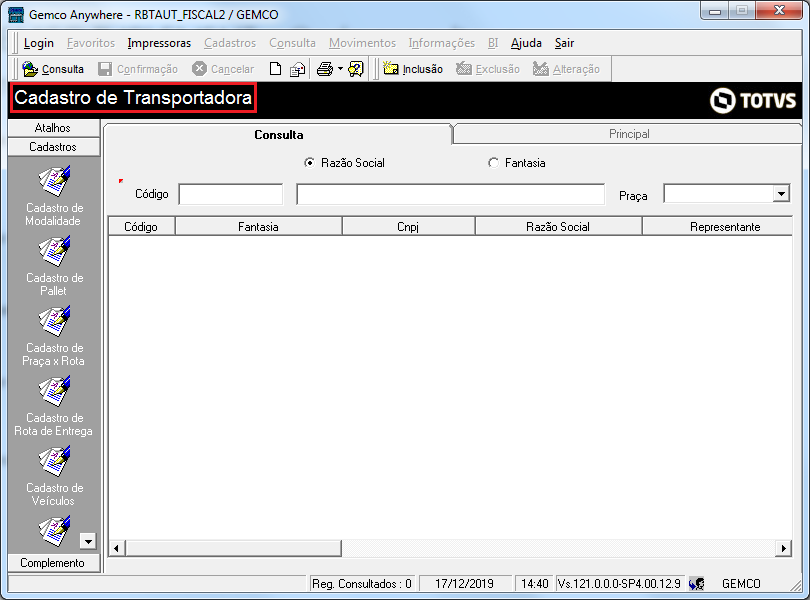Viewport: 810px width, 600px height.
Task: Click the disabled Confirmação save icon
Action: click(x=105, y=69)
